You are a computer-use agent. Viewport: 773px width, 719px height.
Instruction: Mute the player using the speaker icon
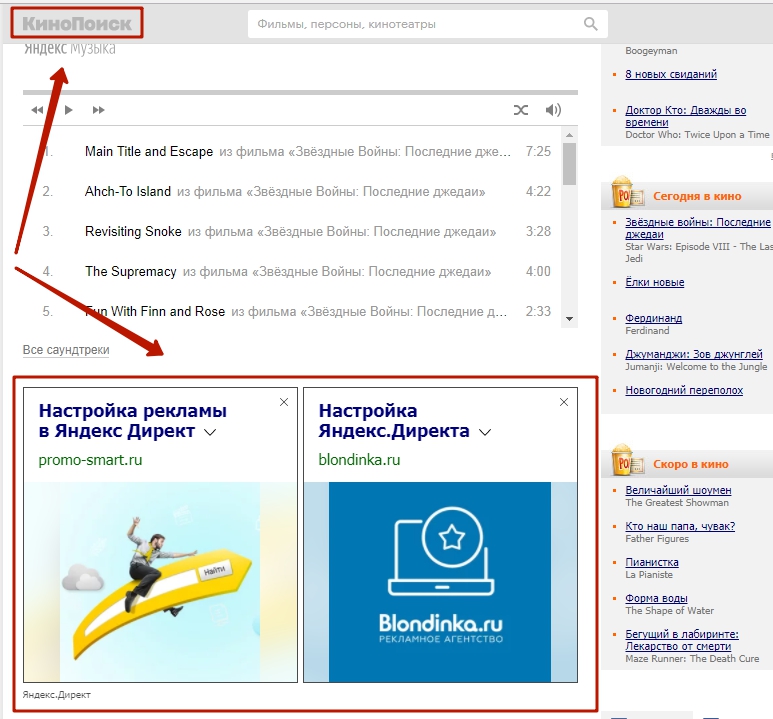coord(553,110)
